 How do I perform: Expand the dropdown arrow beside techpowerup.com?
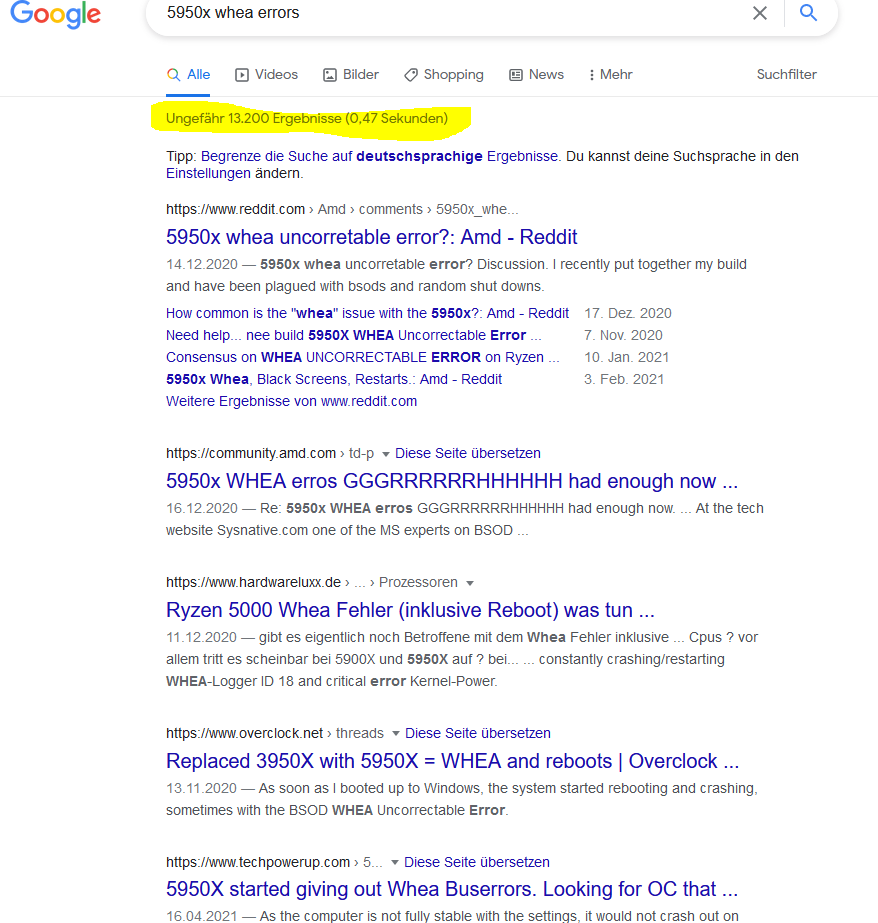[394, 862]
